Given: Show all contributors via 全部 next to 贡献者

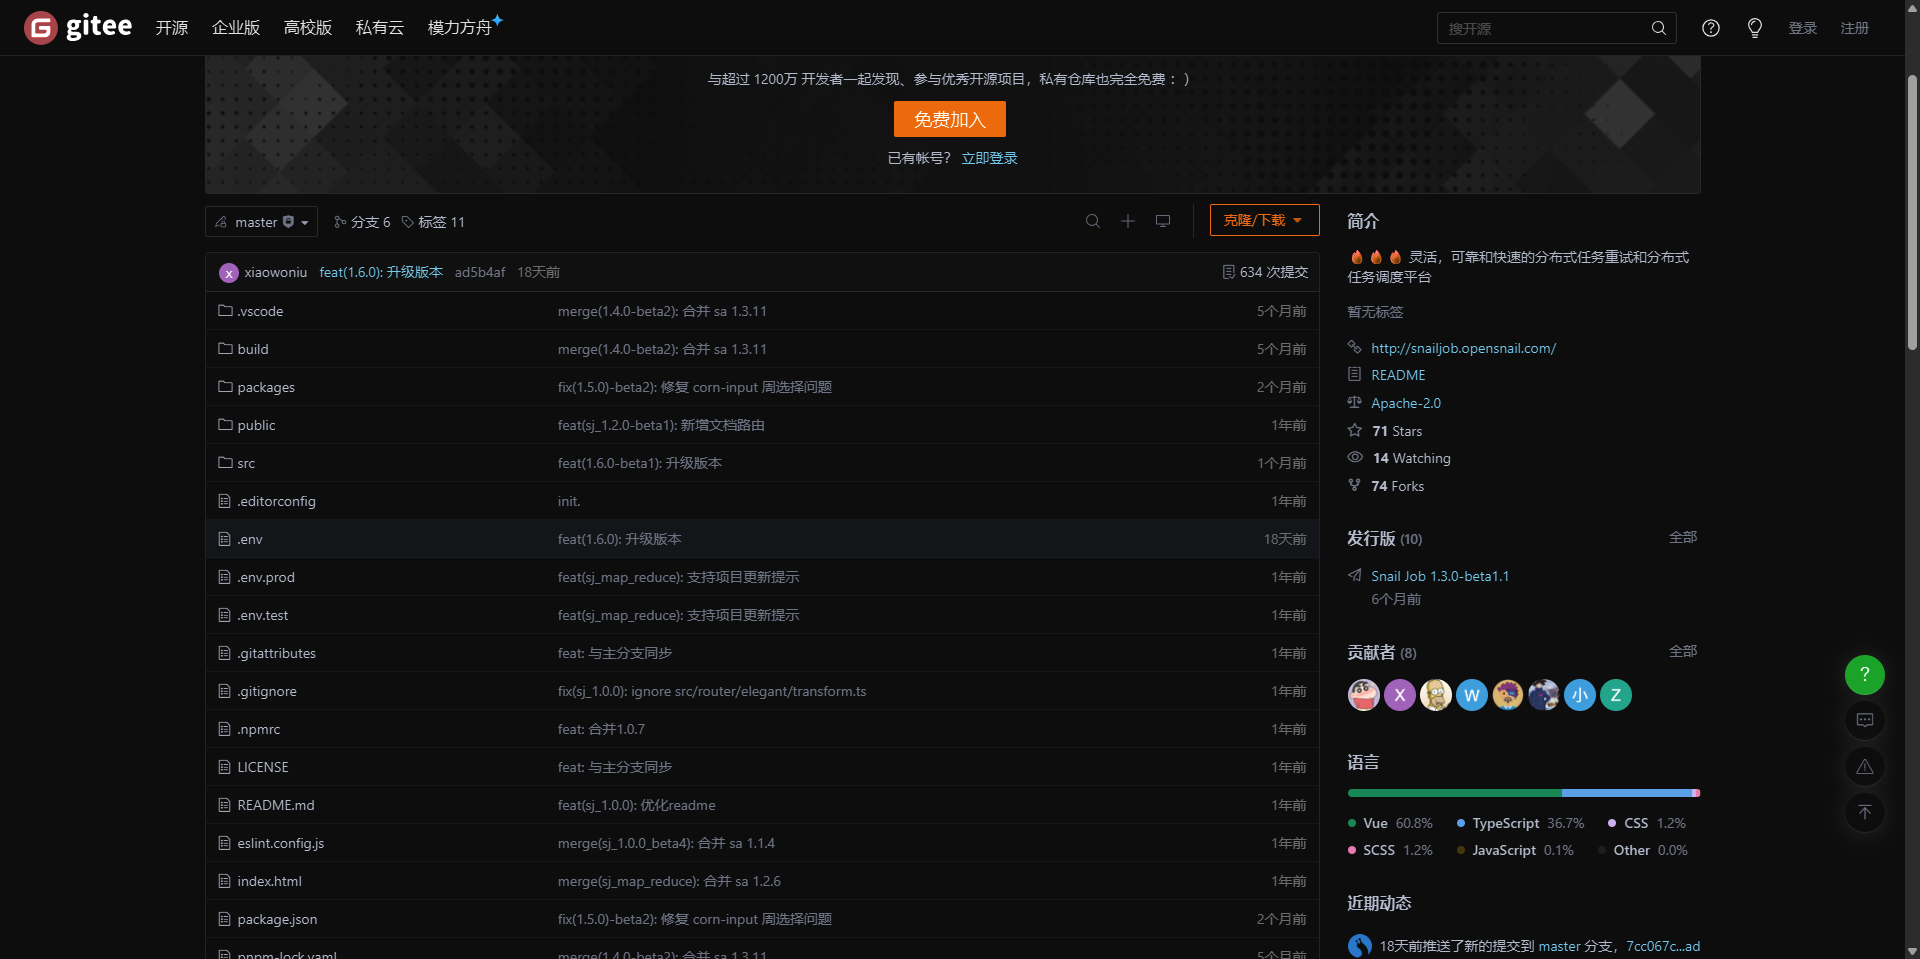Looking at the screenshot, I should pyautogui.click(x=1683, y=651).
